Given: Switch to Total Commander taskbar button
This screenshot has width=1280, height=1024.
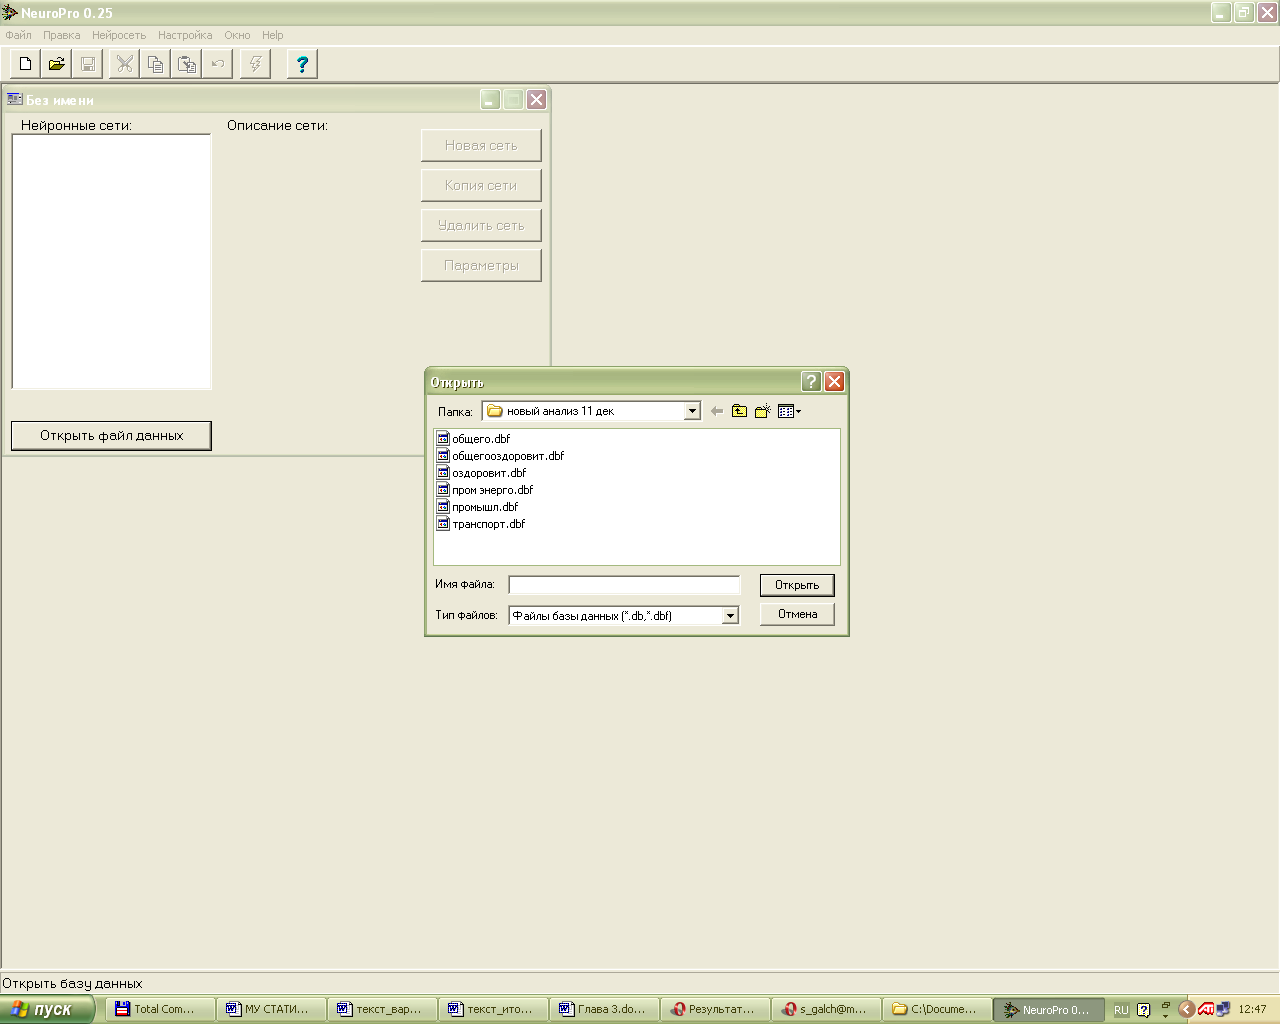Looking at the screenshot, I should pyautogui.click(x=160, y=1009).
